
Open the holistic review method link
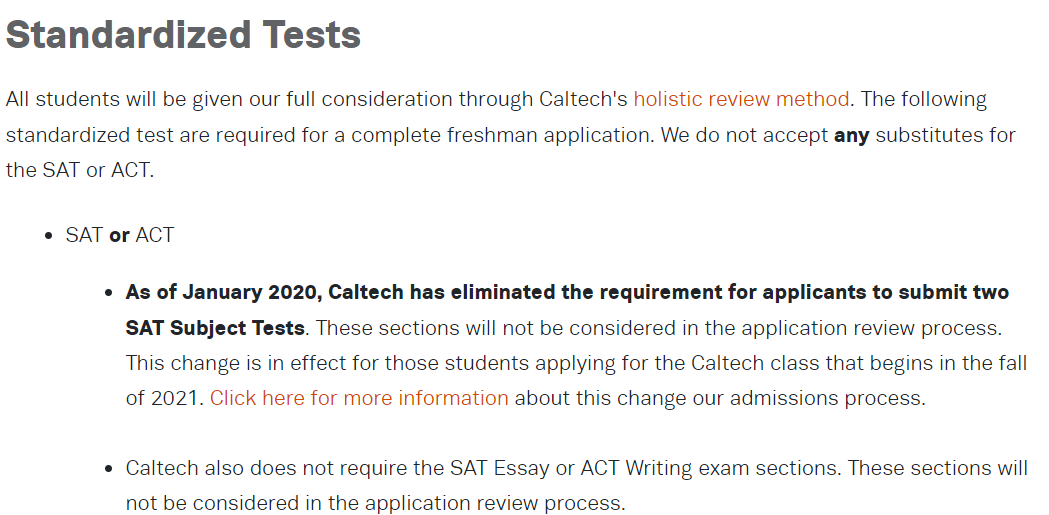click(x=741, y=99)
